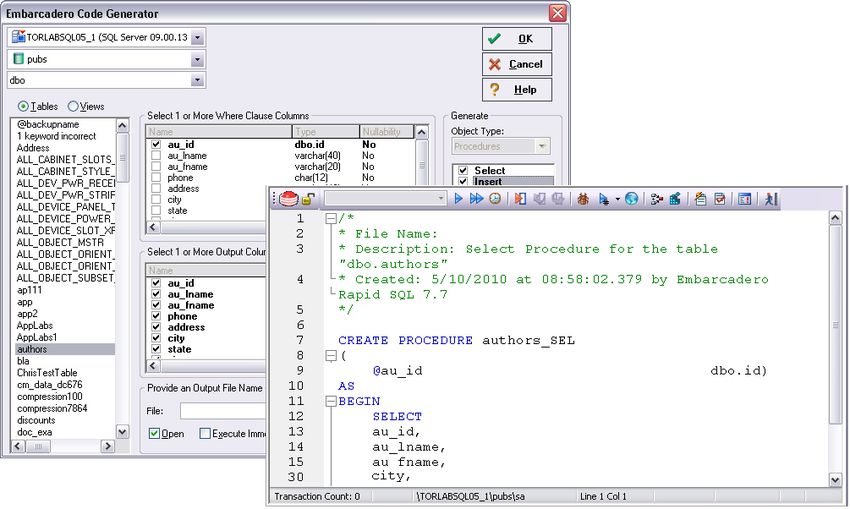Uncheck the Open file checkbox
Image resolution: width=850 pixels, height=509 pixels.
coord(154,433)
